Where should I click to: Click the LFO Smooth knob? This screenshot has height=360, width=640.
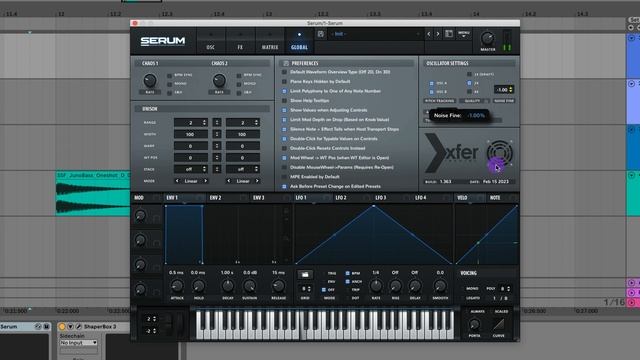[440, 286]
